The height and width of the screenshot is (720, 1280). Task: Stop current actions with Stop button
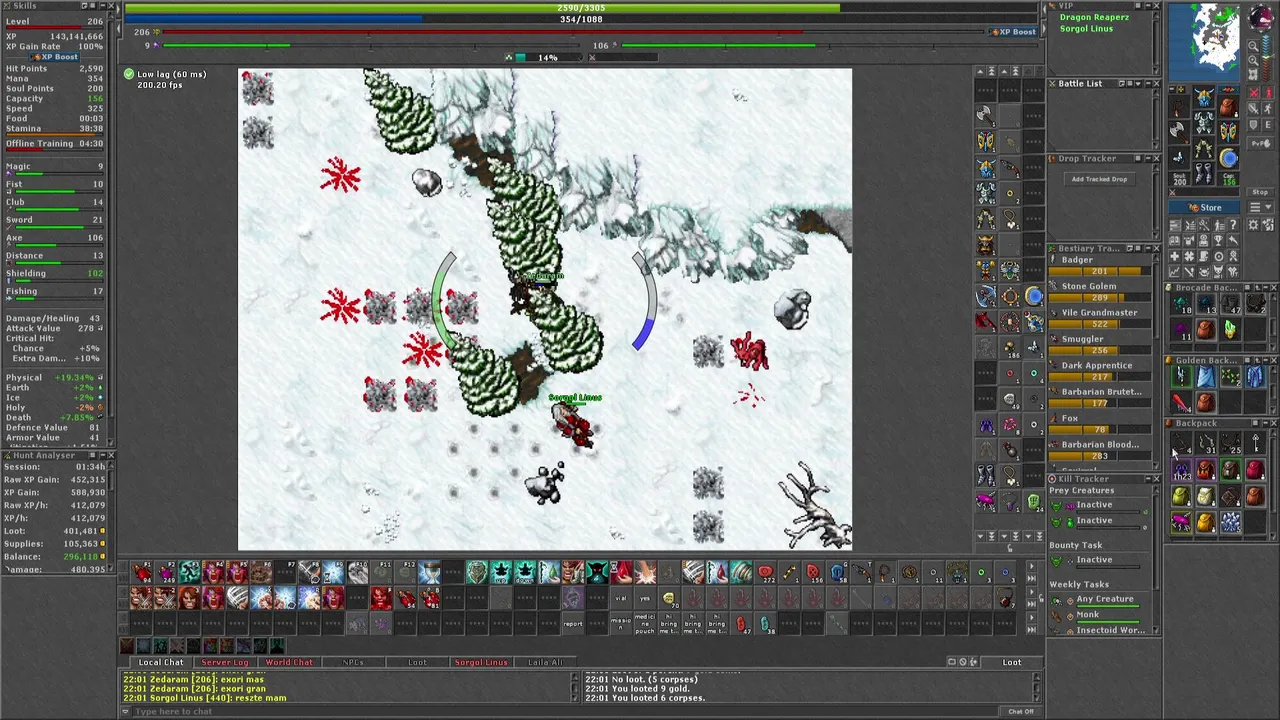[1260, 192]
